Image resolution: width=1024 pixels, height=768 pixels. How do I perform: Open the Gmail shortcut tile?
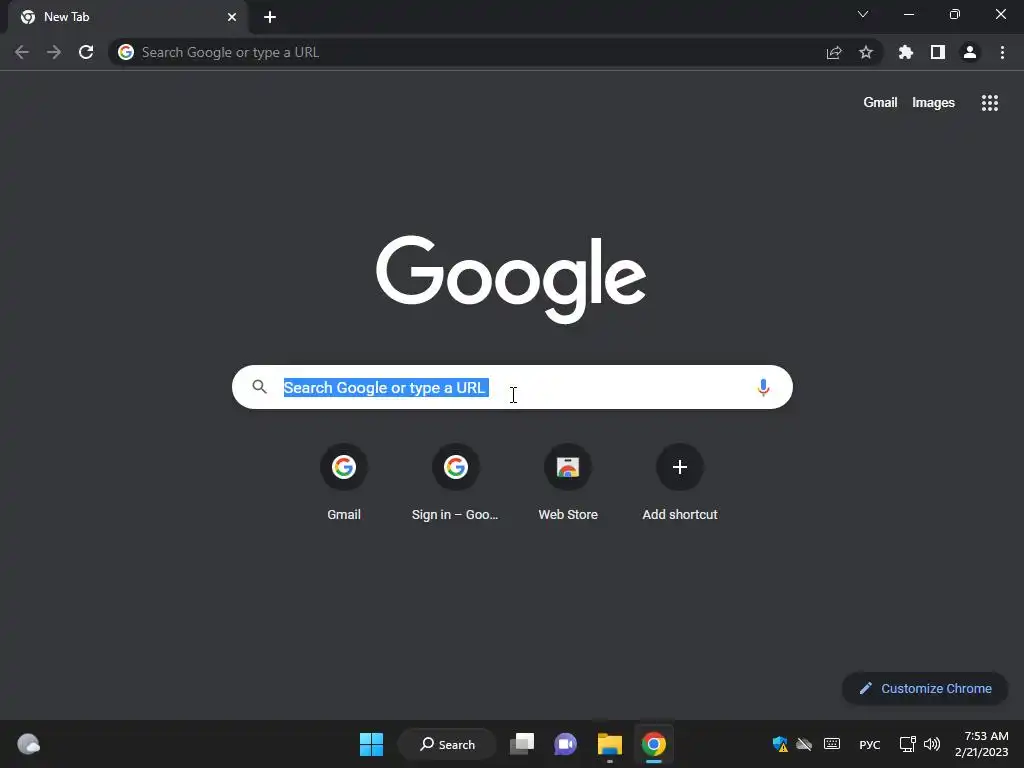pyautogui.click(x=344, y=483)
